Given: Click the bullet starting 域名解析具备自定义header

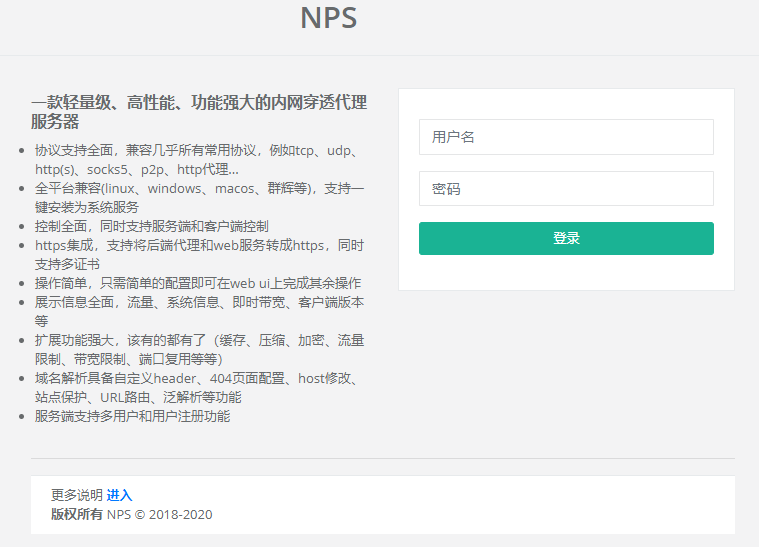Looking at the screenshot, I should click(x=197, y=388).
